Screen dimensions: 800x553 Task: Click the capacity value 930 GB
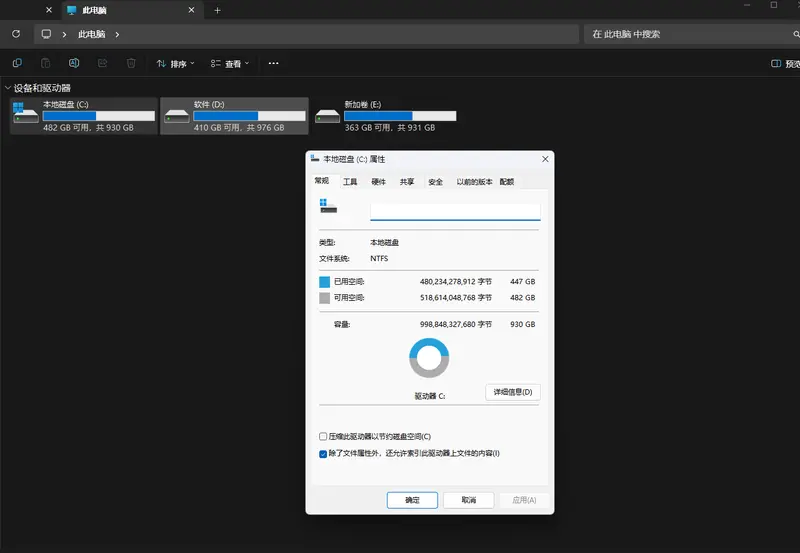pyautogui.click(x=522, y=324)
